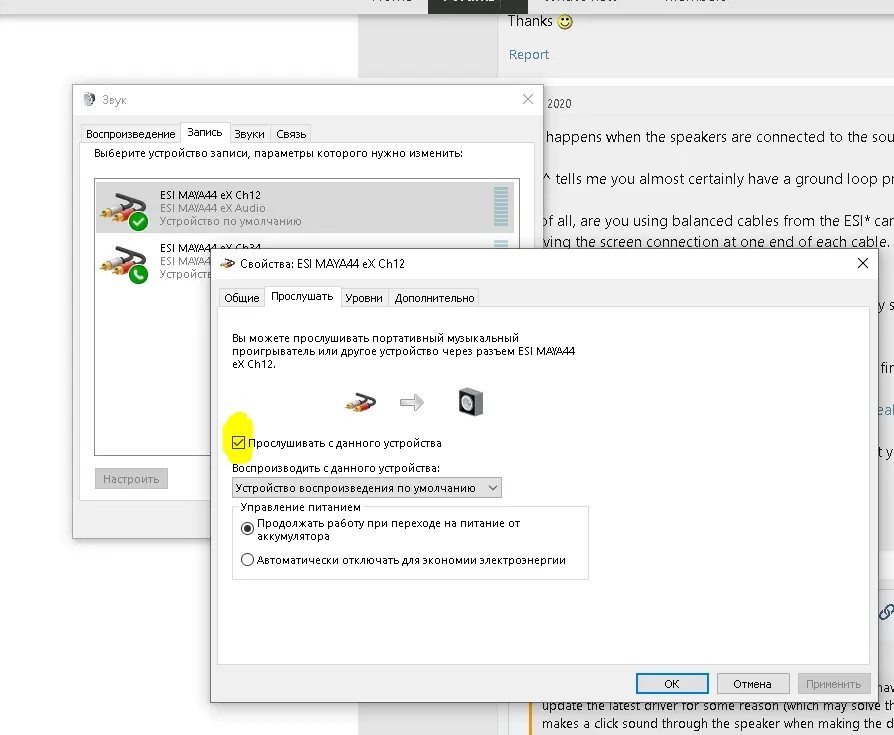Click the Воспроизводить с данного устройства label
This screenshot has height=735, width=894.
click(336, 468)
